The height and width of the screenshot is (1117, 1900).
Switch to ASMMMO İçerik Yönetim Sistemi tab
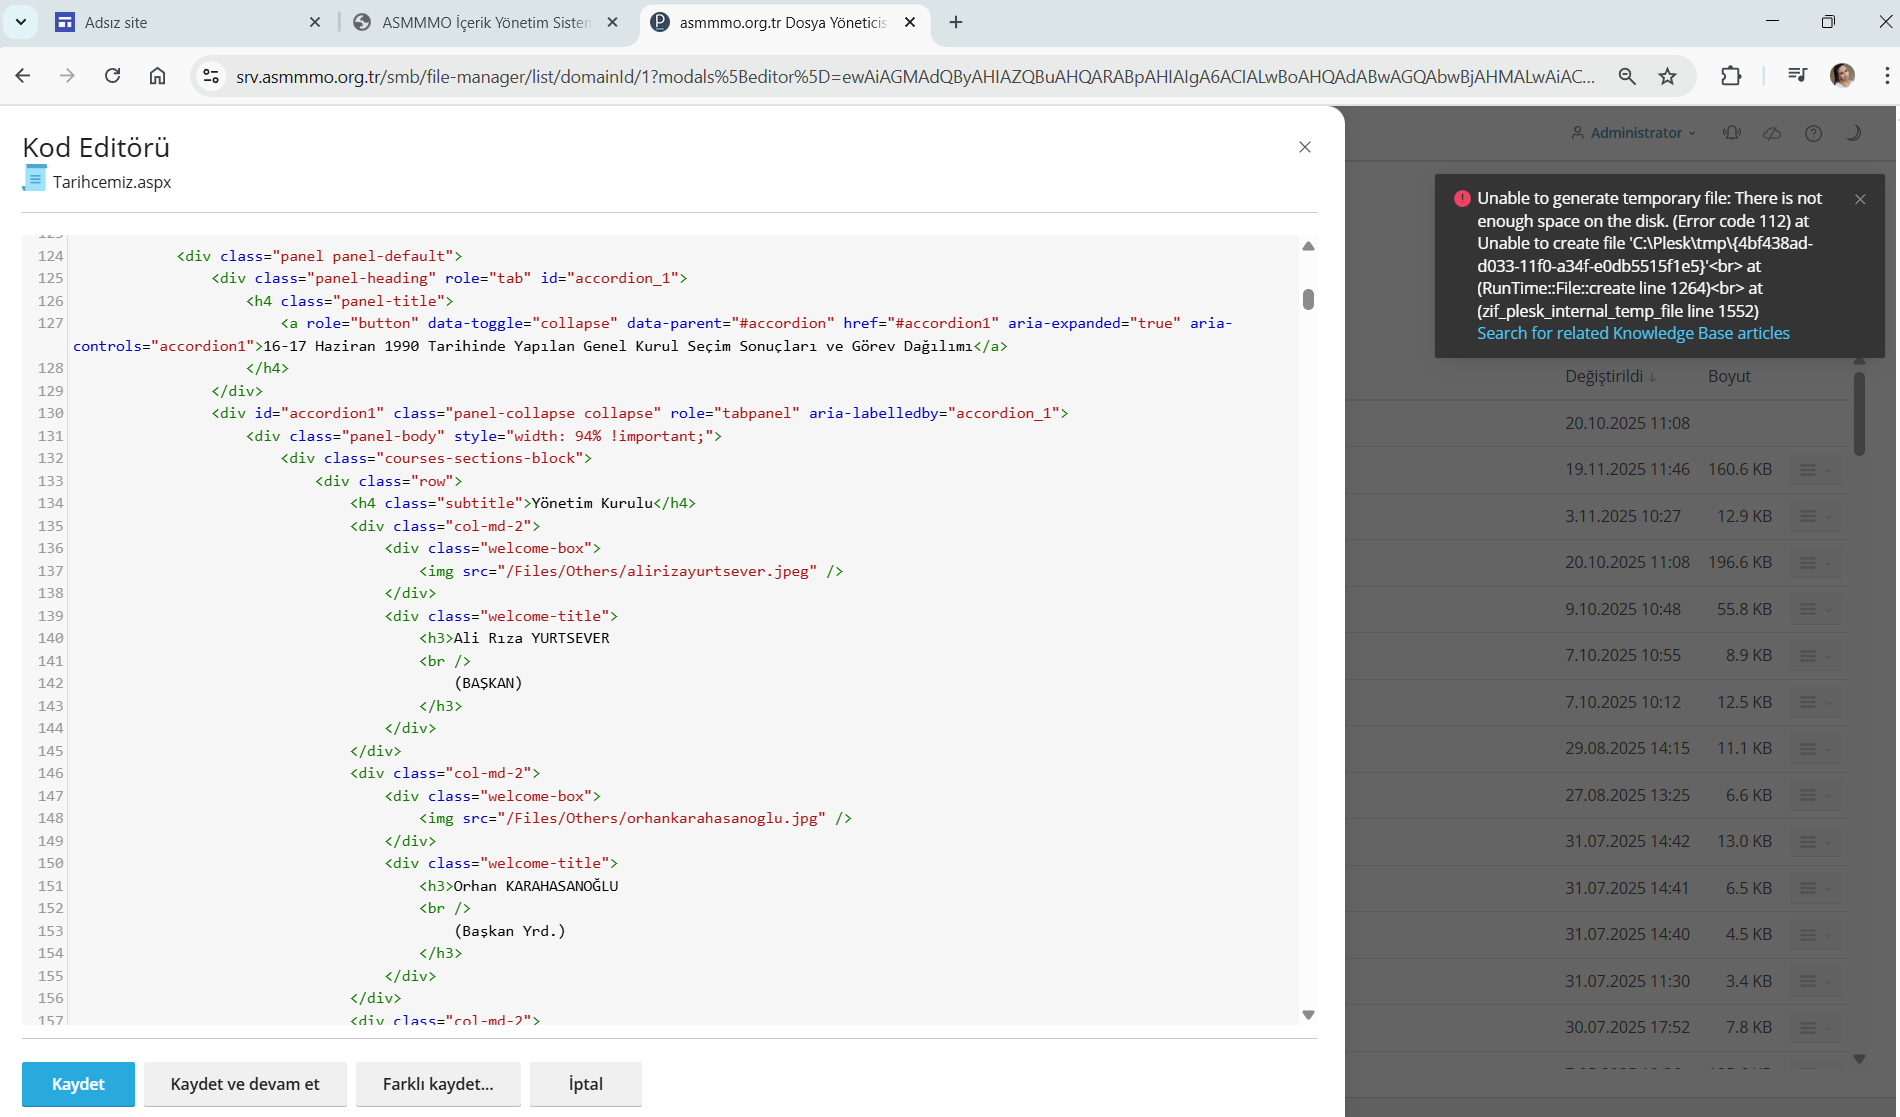pyautogui.click(x=486, y=22)
